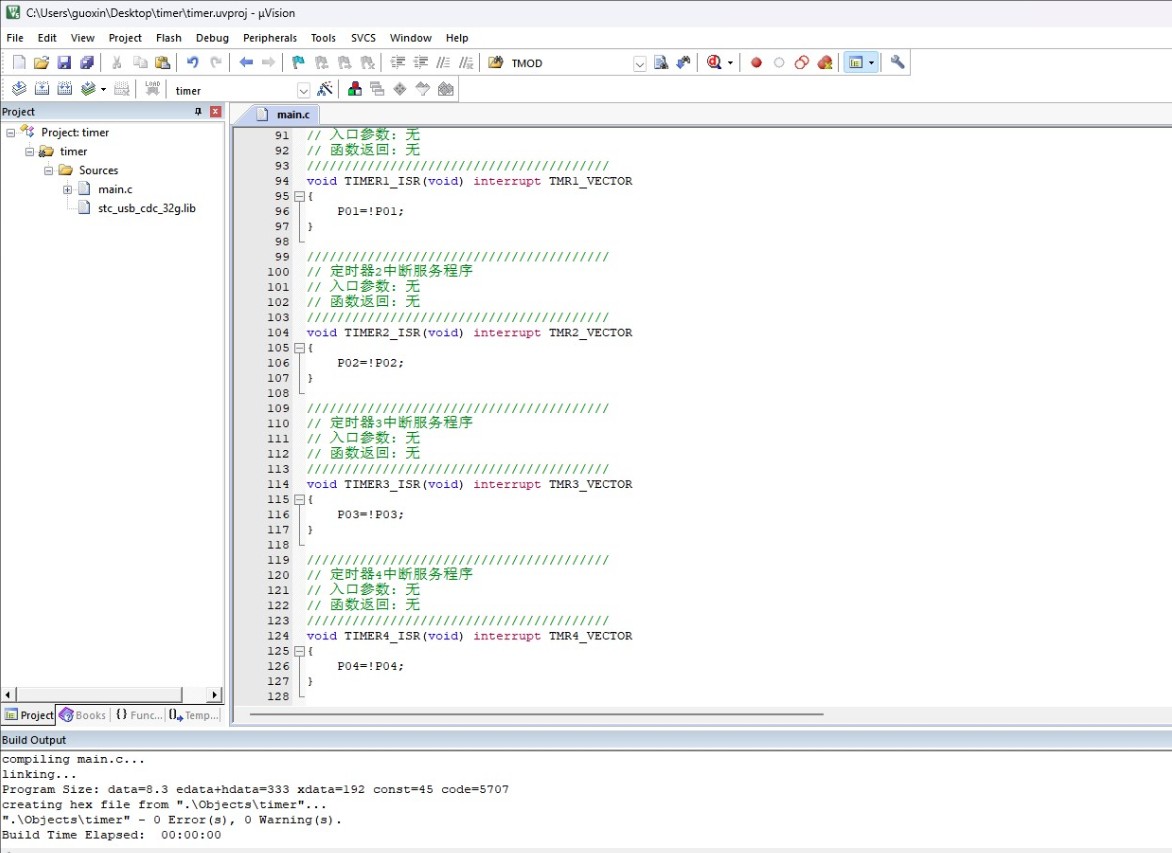Create a new file with the New icon
This screenshot has width=1172, height=853.
pyautogui.click(x=19, y=63)
